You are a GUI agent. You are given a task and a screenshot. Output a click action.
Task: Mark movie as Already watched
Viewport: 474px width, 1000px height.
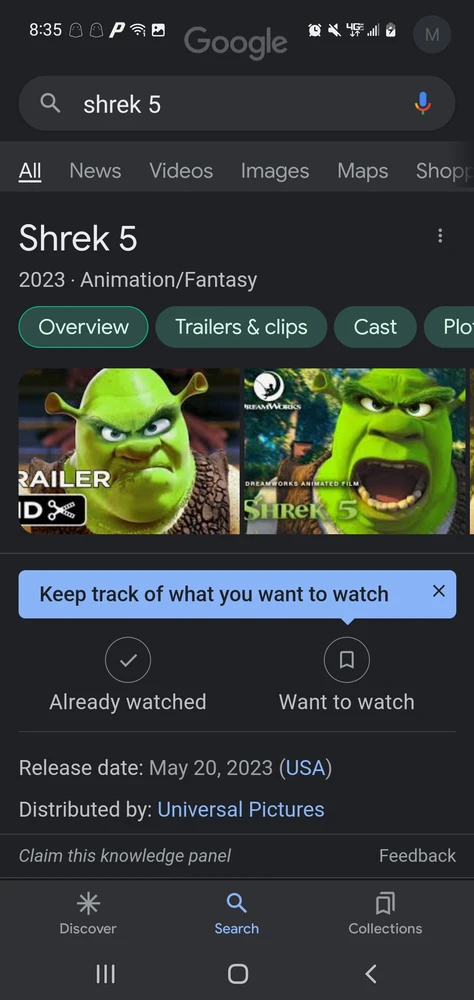(128, 674)
